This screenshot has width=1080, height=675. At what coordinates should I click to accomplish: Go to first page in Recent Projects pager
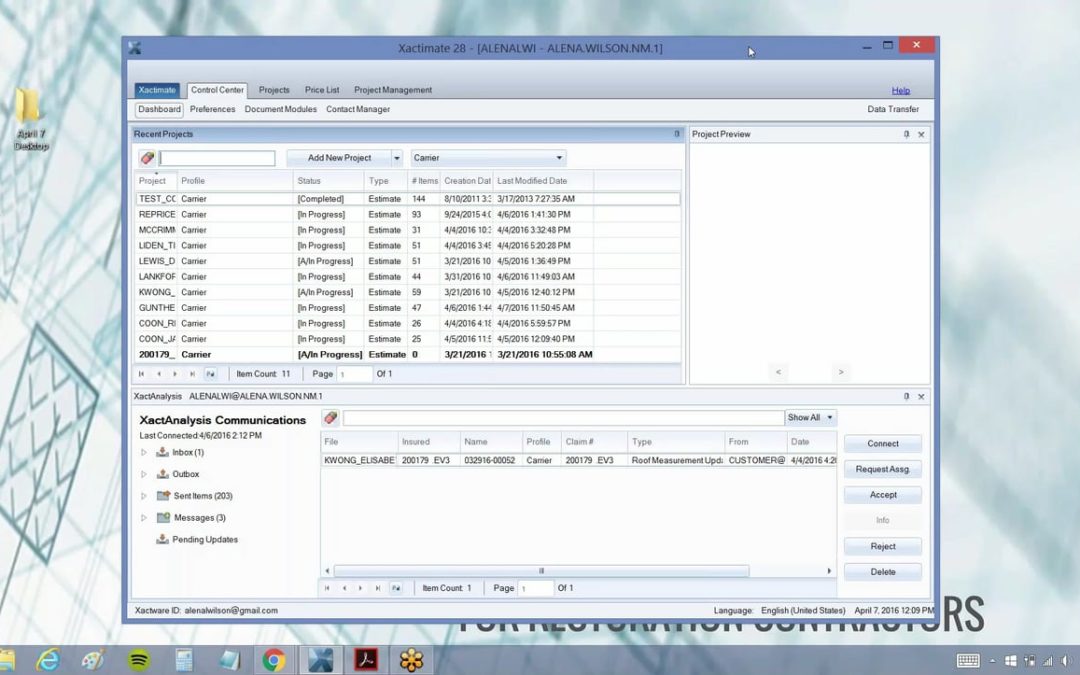(141, 374)
